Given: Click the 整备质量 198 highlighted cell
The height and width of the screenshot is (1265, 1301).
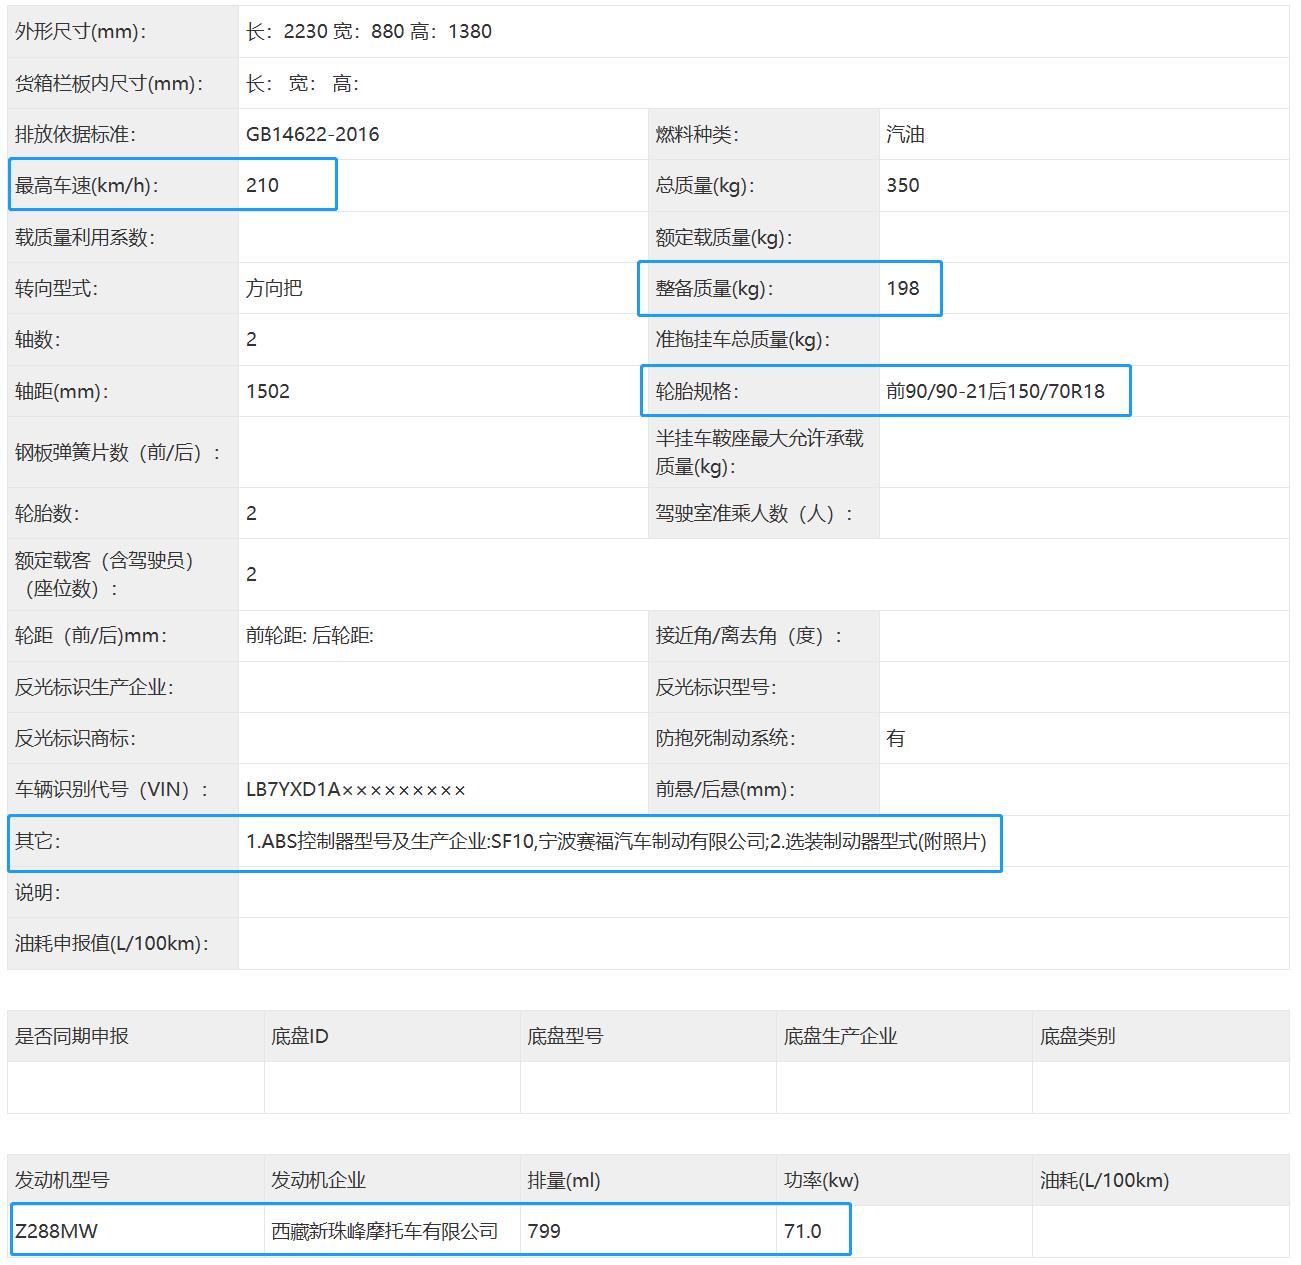Looking at the screenshot, I should (x=905, y=289).
